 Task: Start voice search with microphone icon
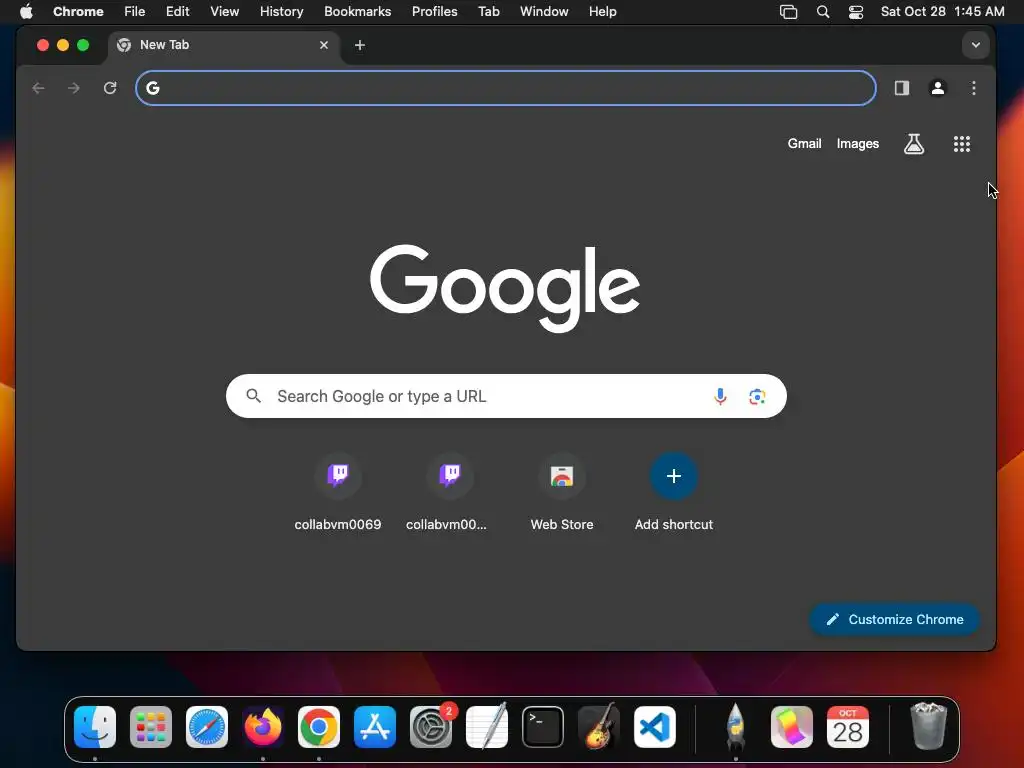point(720,396)
